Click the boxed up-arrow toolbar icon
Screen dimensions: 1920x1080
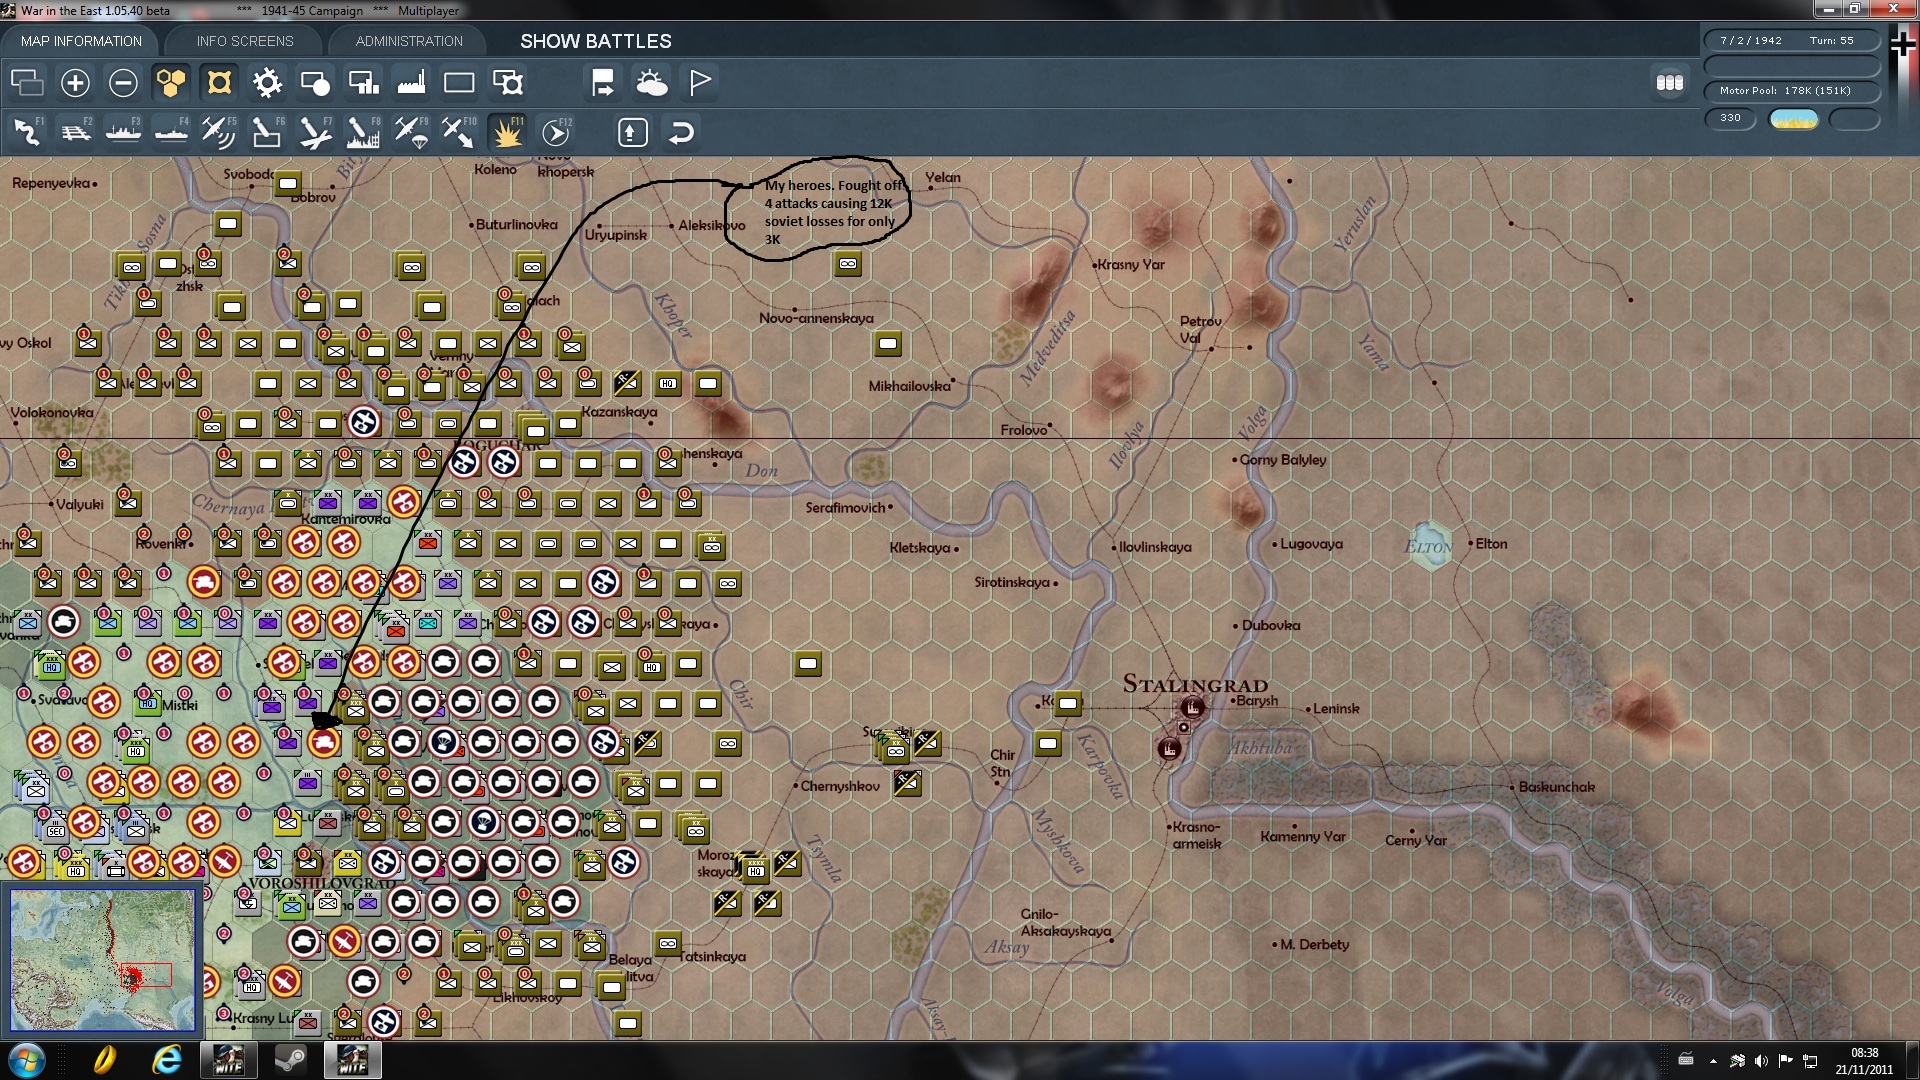pyautogui.click(x=633, y=132)
